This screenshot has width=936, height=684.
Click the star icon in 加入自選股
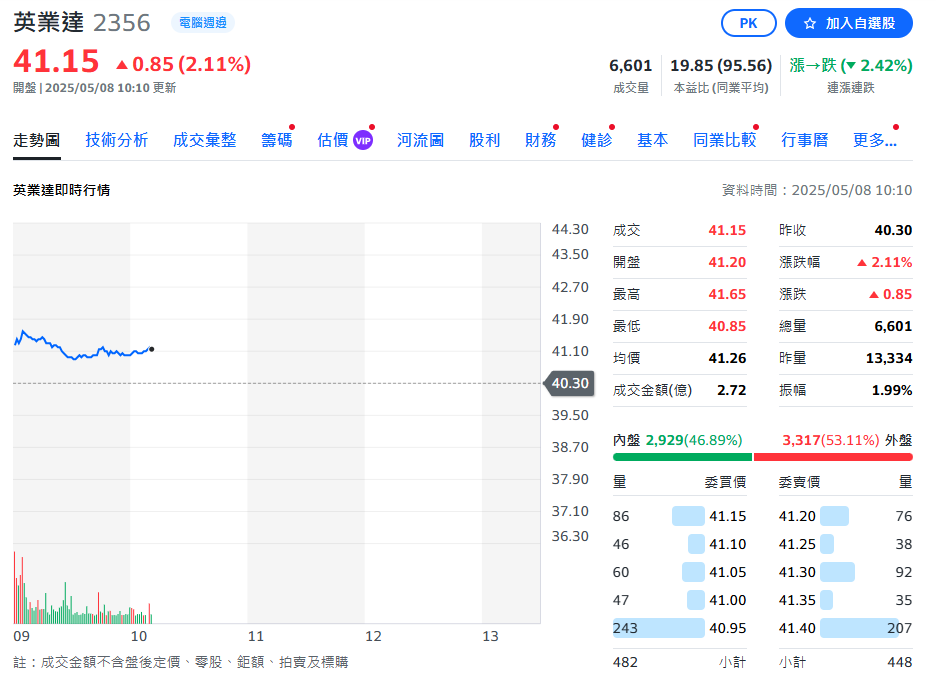coord(809,23)
